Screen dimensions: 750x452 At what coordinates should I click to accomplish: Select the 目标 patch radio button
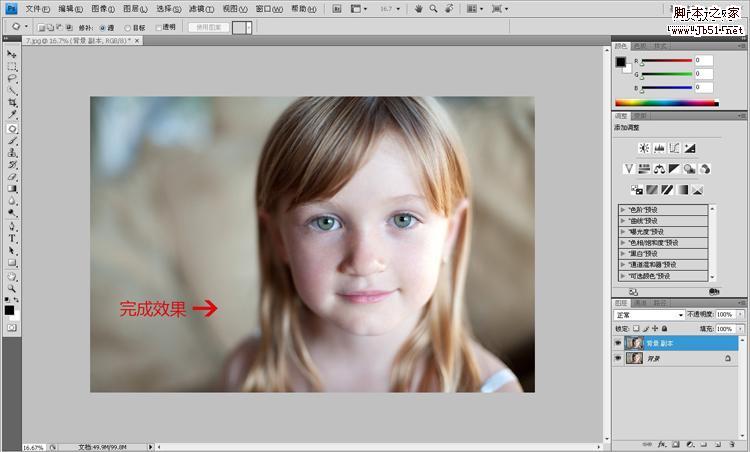[127, 28]
